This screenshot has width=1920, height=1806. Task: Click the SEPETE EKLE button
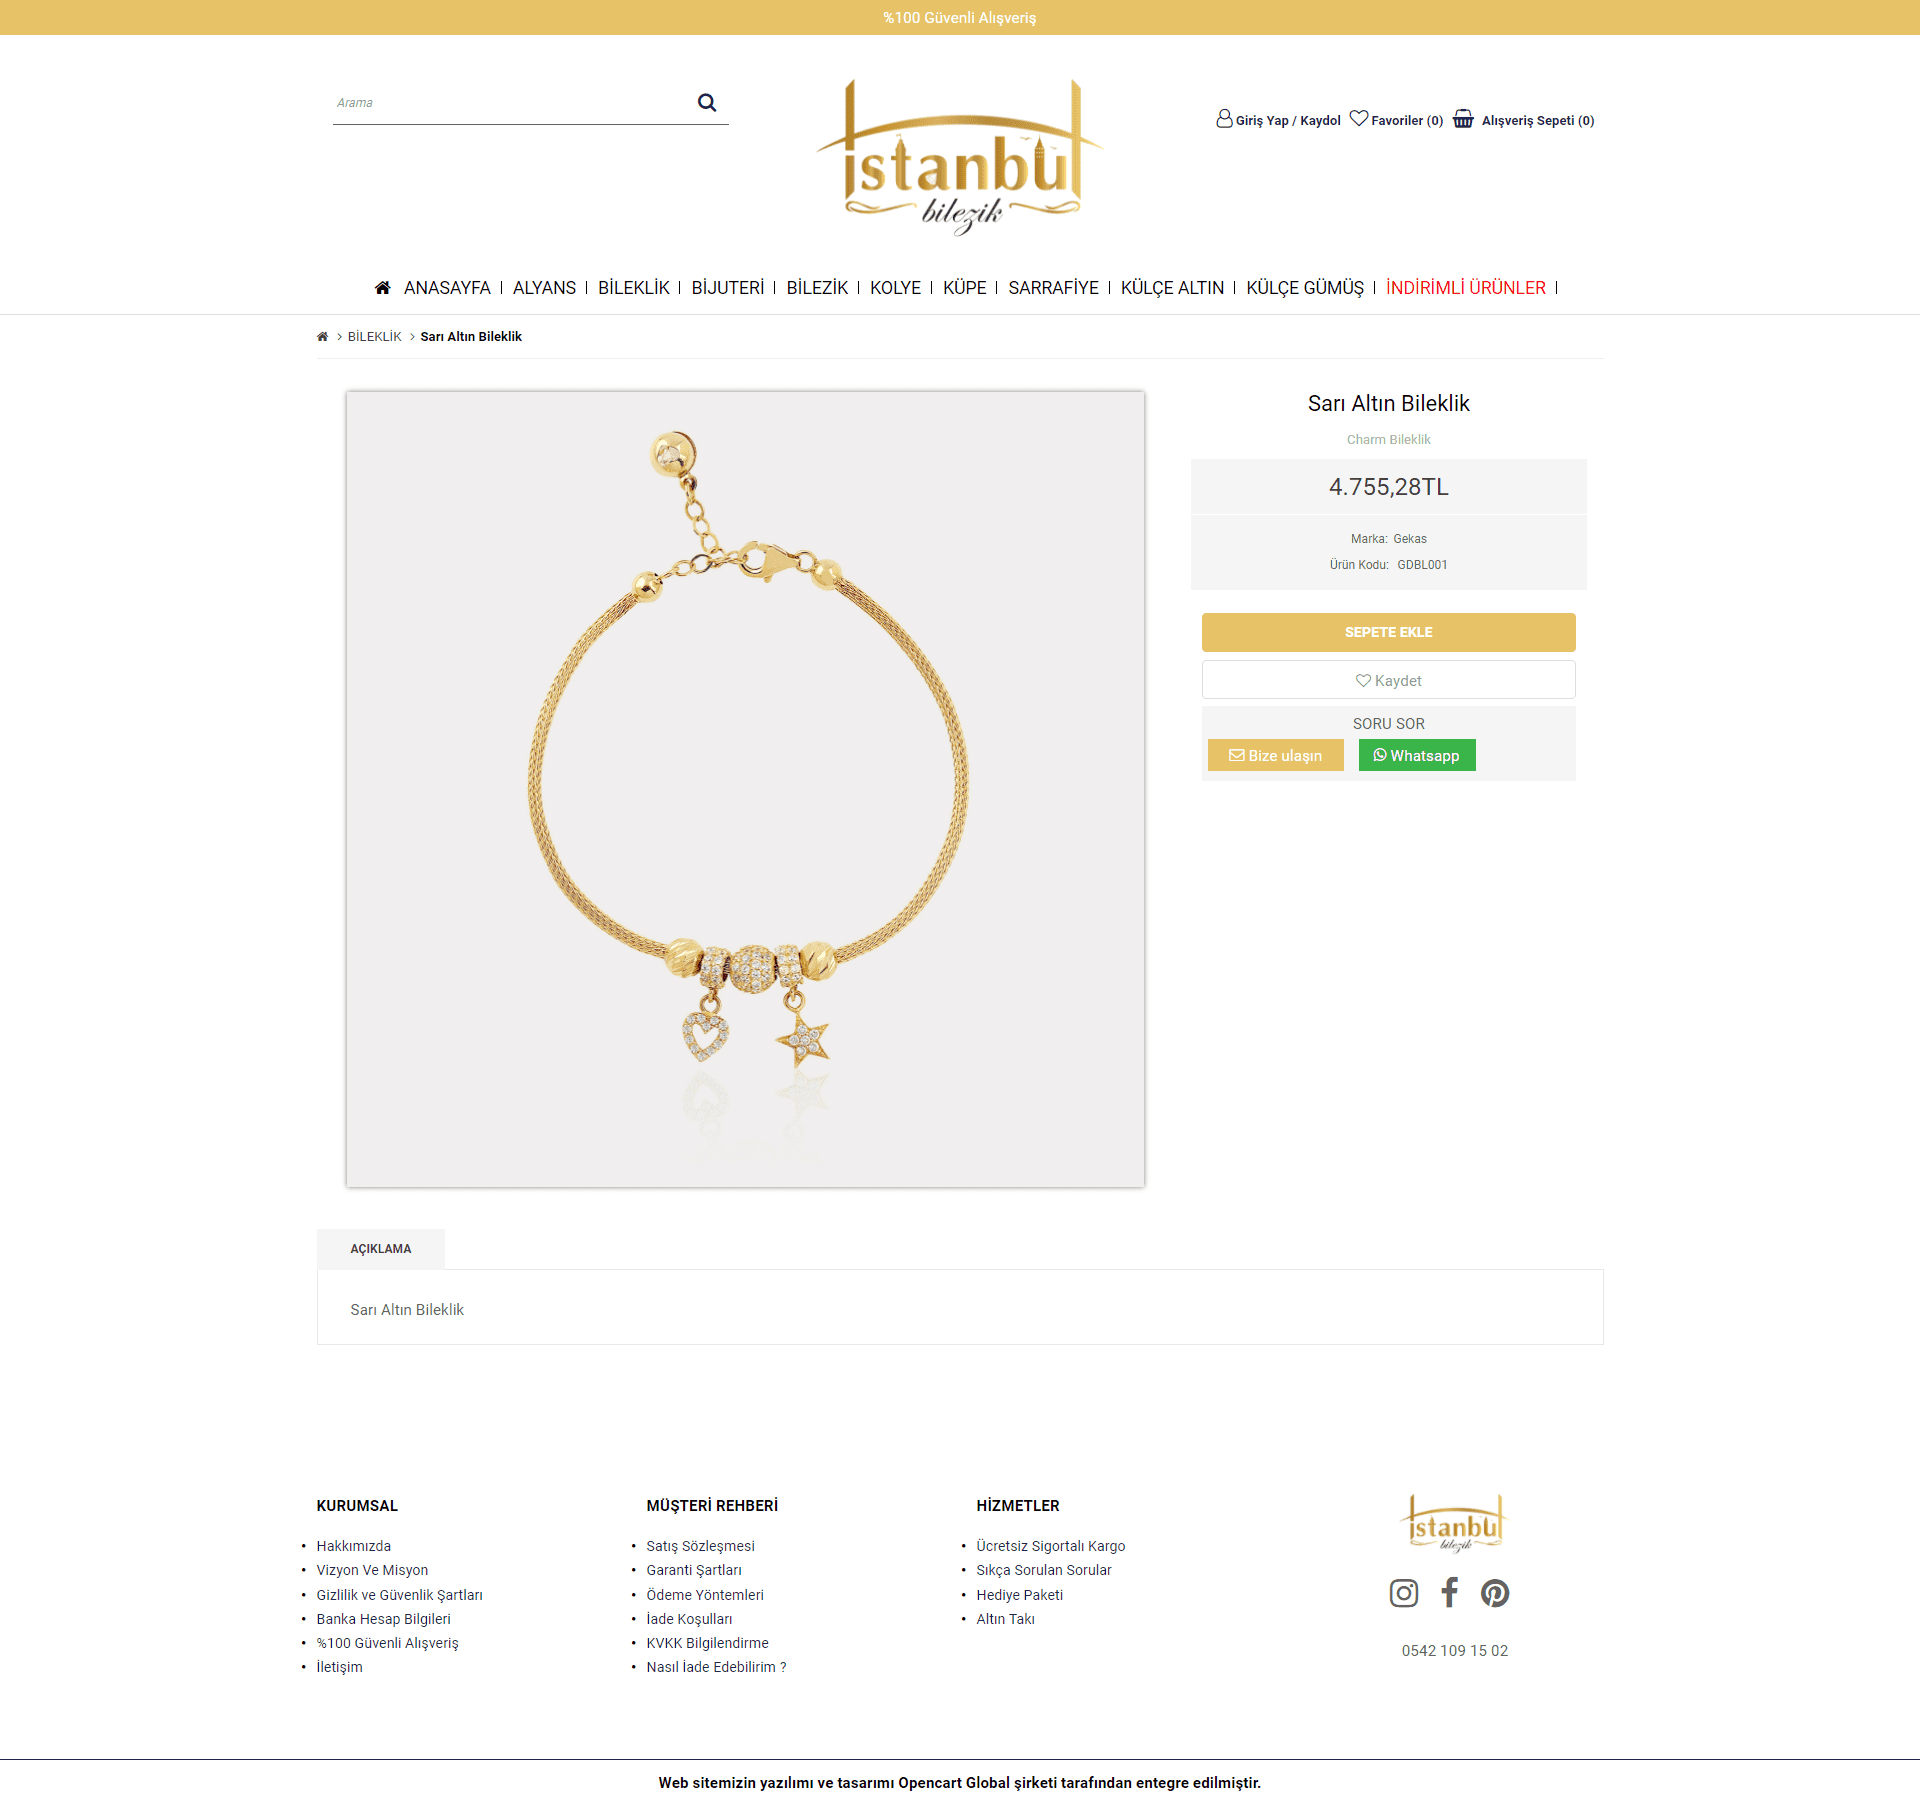pos(1388,632)
